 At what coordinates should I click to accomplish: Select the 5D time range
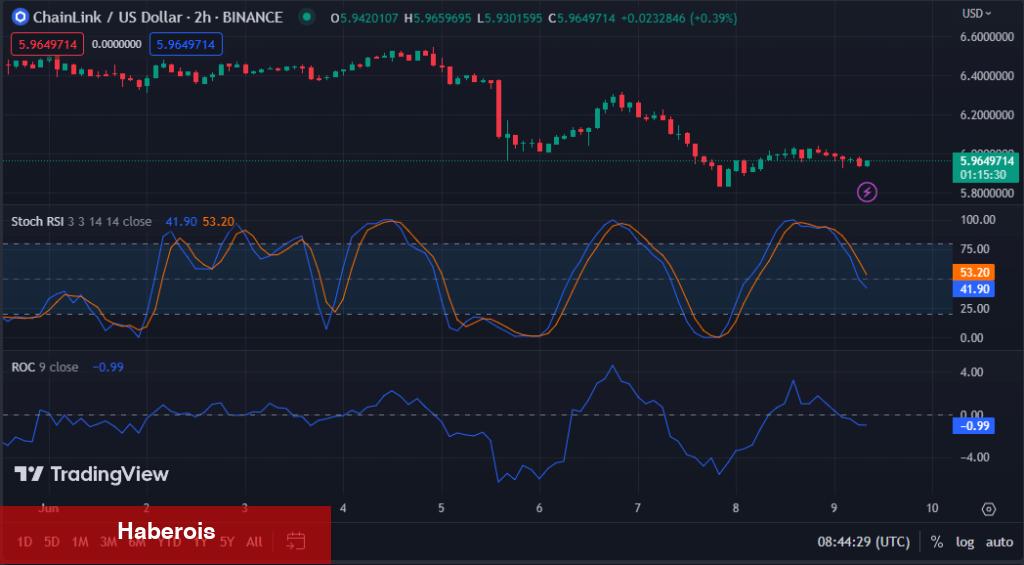pyautogui.click(x=52, y=541)
